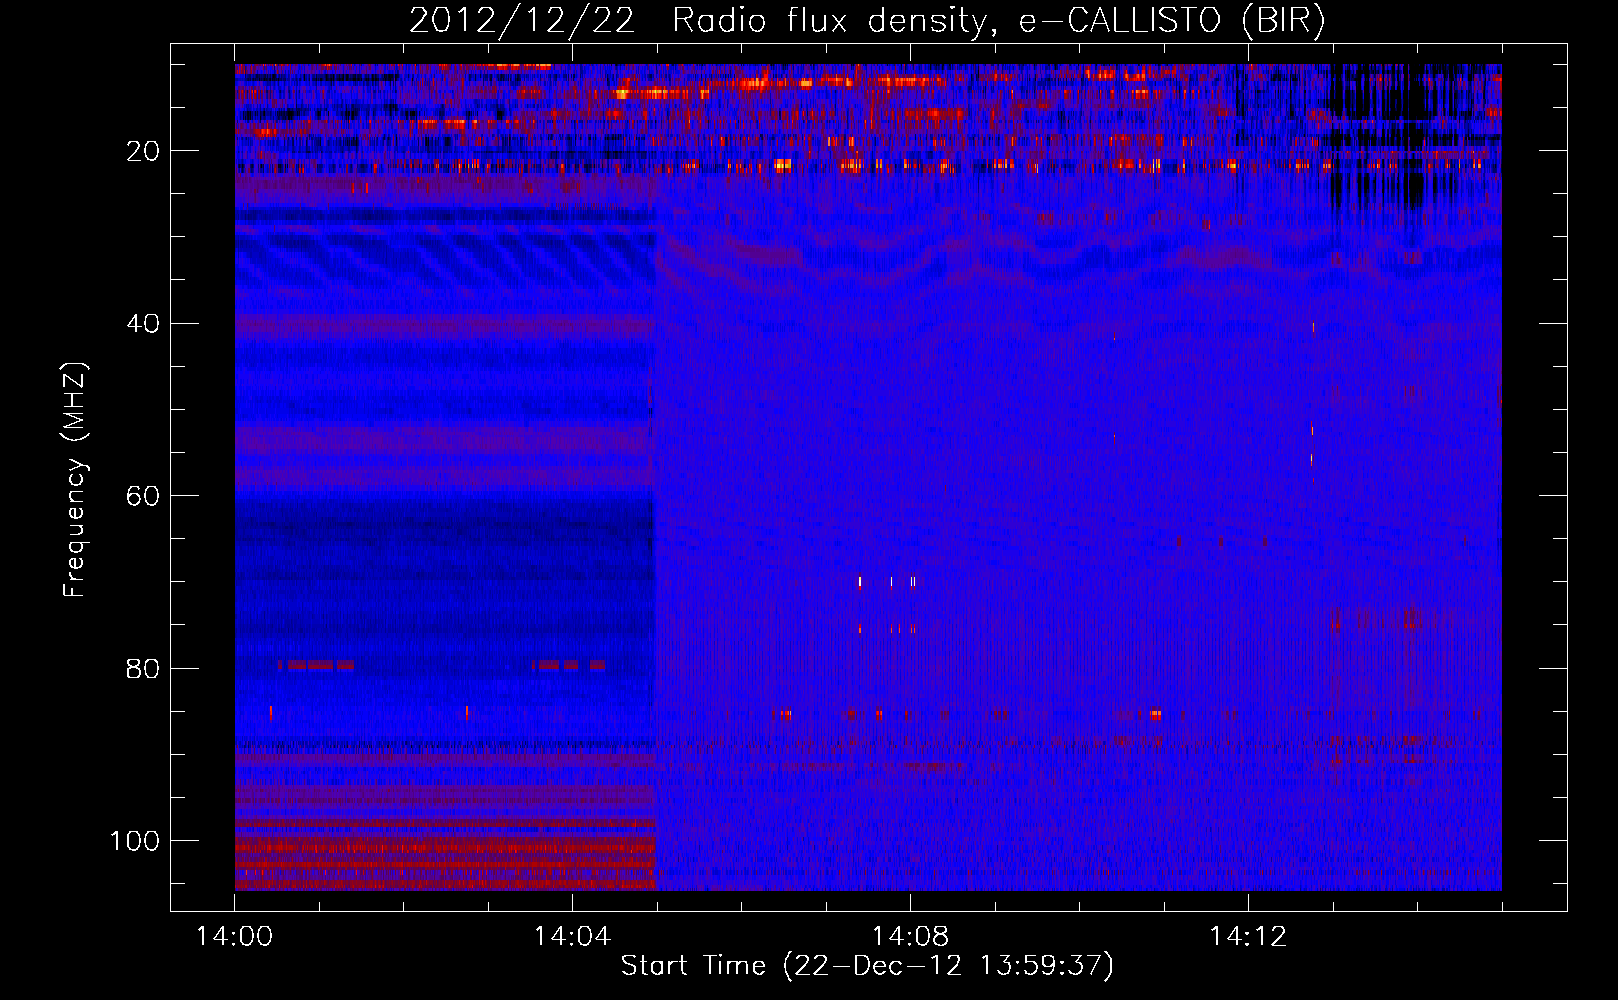The height and width of the screenshot is (1000, 1618).
Task: Click the 80 frequency tick label
Action: pos(144,668)
